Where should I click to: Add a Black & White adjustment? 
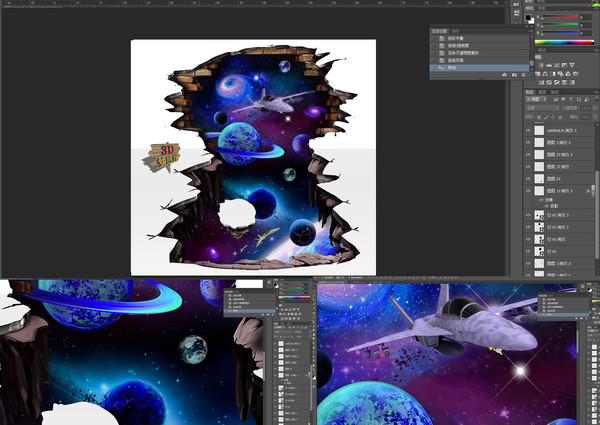(x=553, y=74)
